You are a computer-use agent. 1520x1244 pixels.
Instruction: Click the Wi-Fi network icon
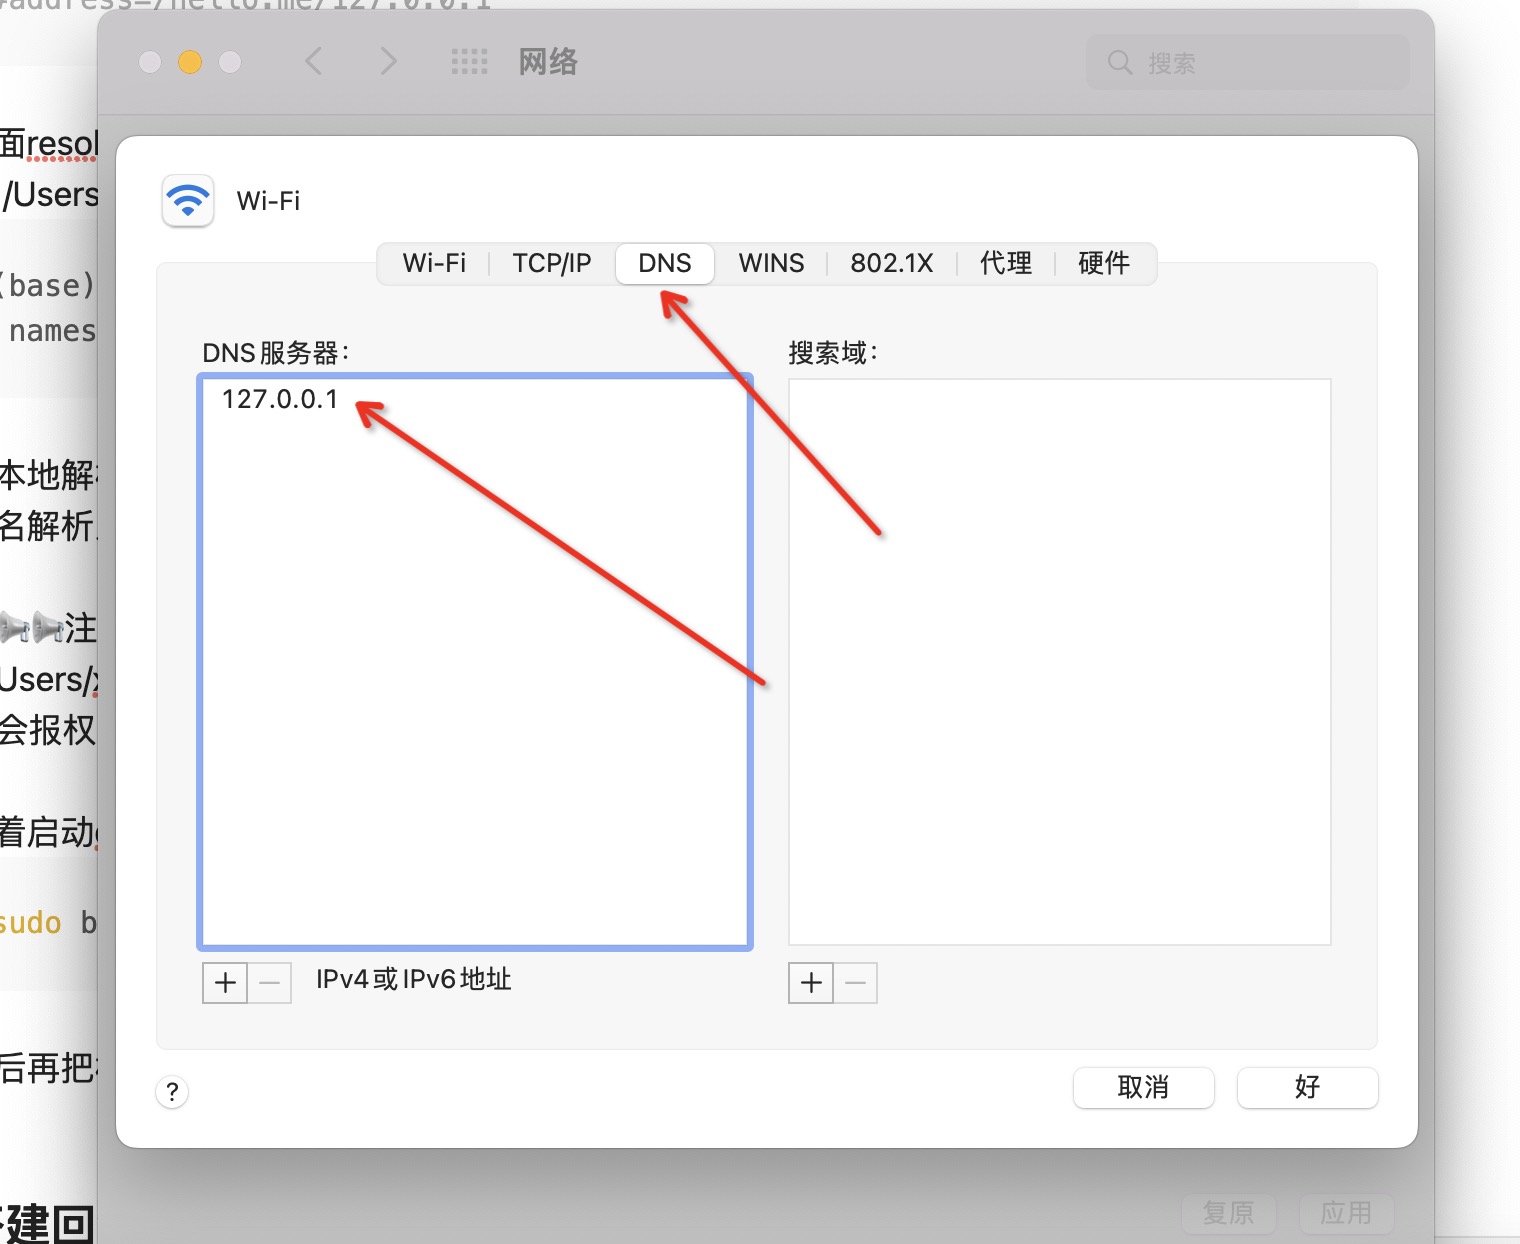click(x=188, y=201)
